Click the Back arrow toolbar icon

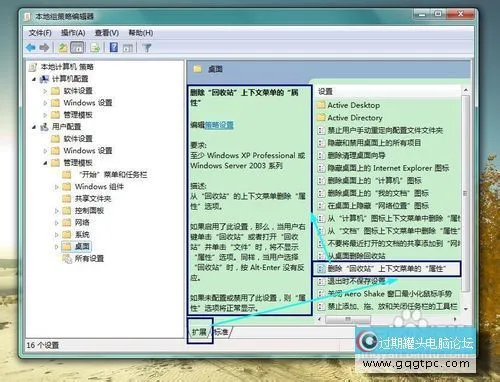[31, 48]
